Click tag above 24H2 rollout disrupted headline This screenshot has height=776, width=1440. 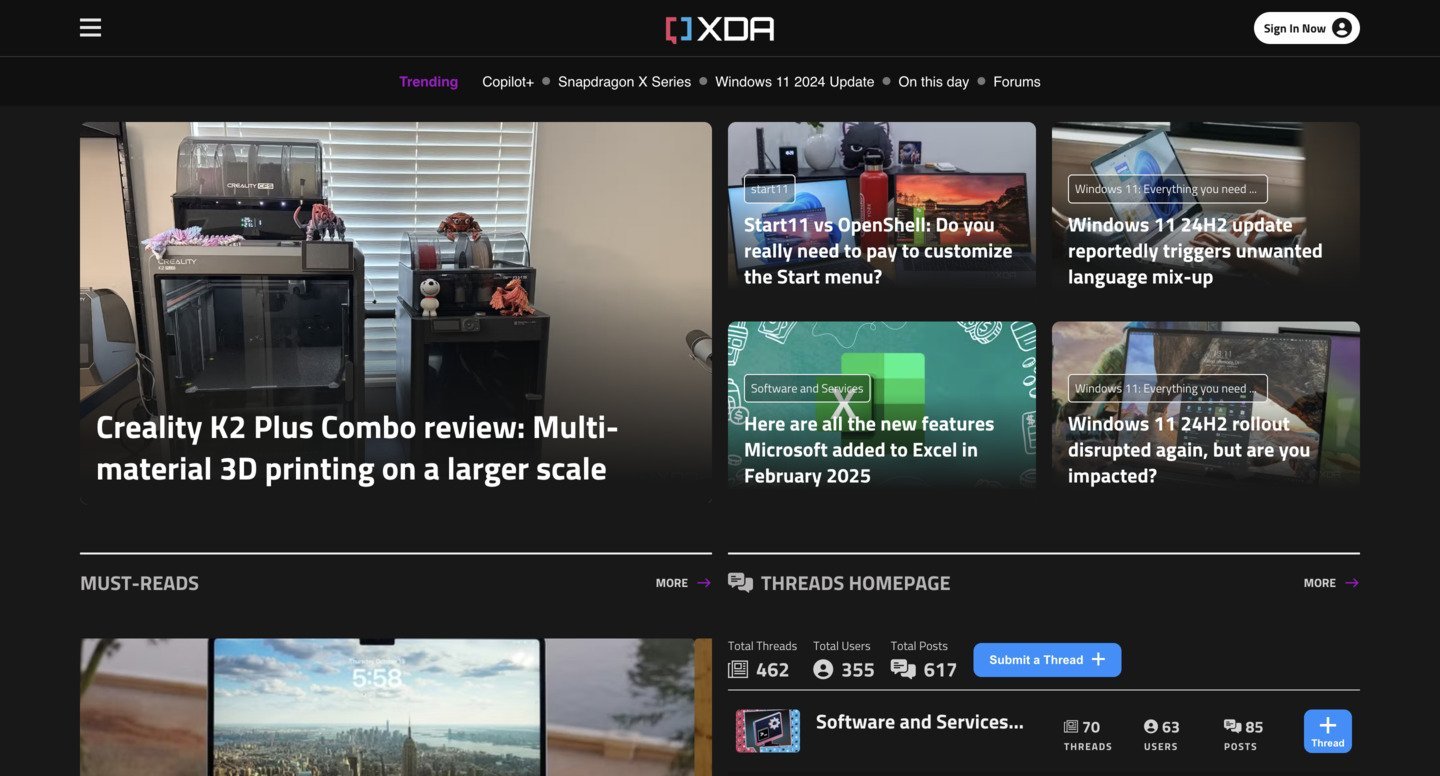click(1167, 388)
